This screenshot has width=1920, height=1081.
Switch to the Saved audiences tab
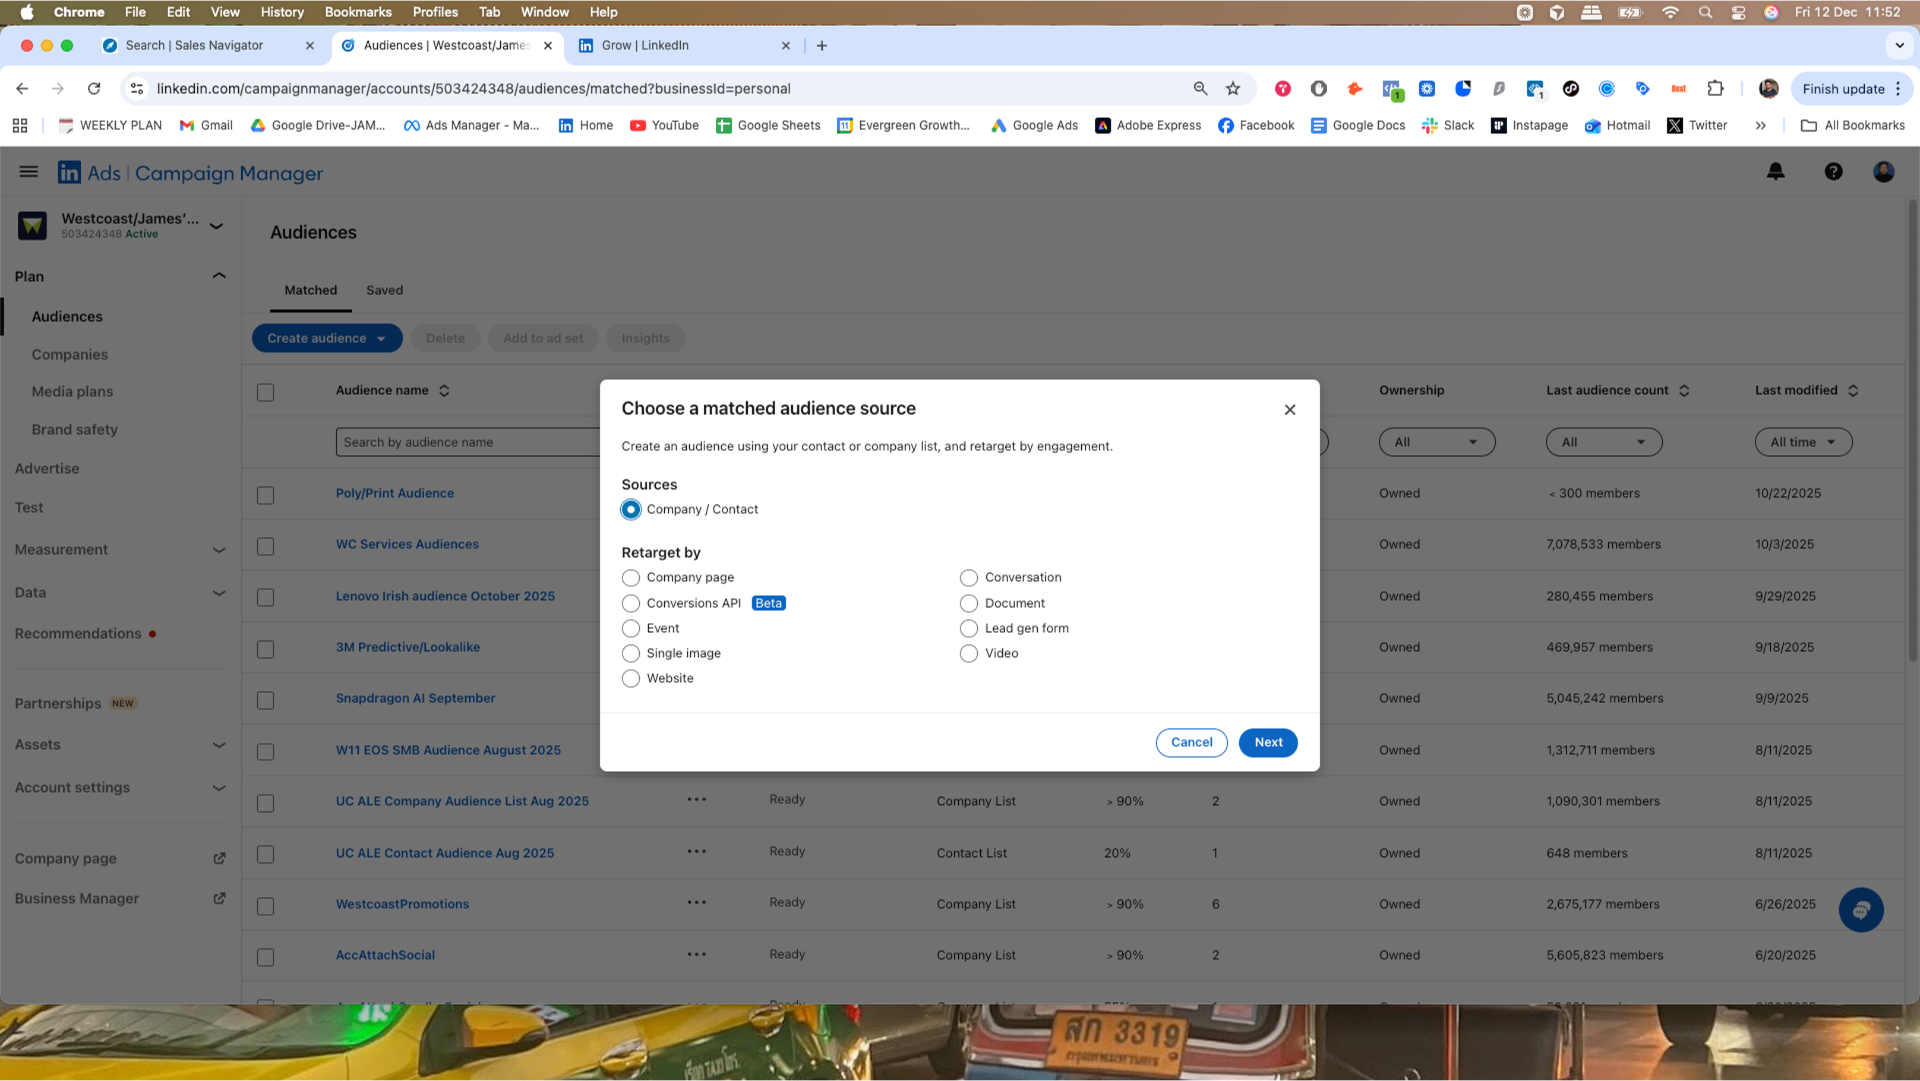[x=384, y=290]
